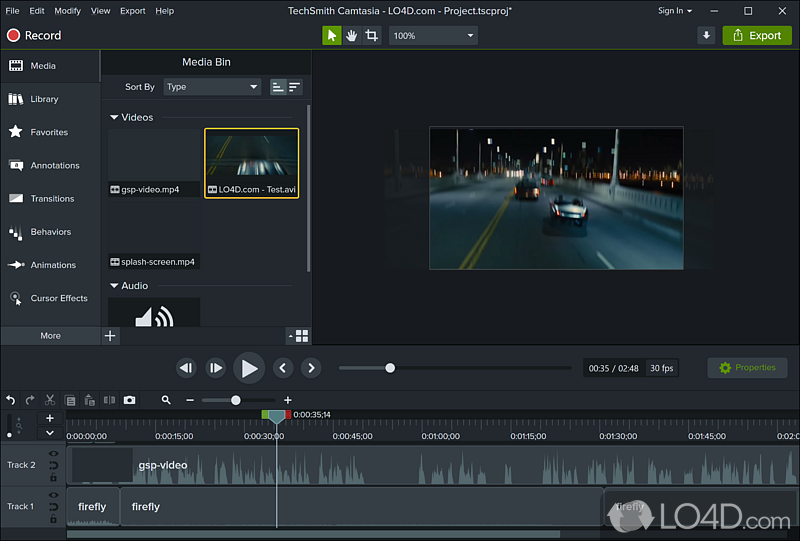The width and height of the screenshot is (800, 541).
Task: Lock Track 1 using the padlock icon
Action: tap(53, 518)
